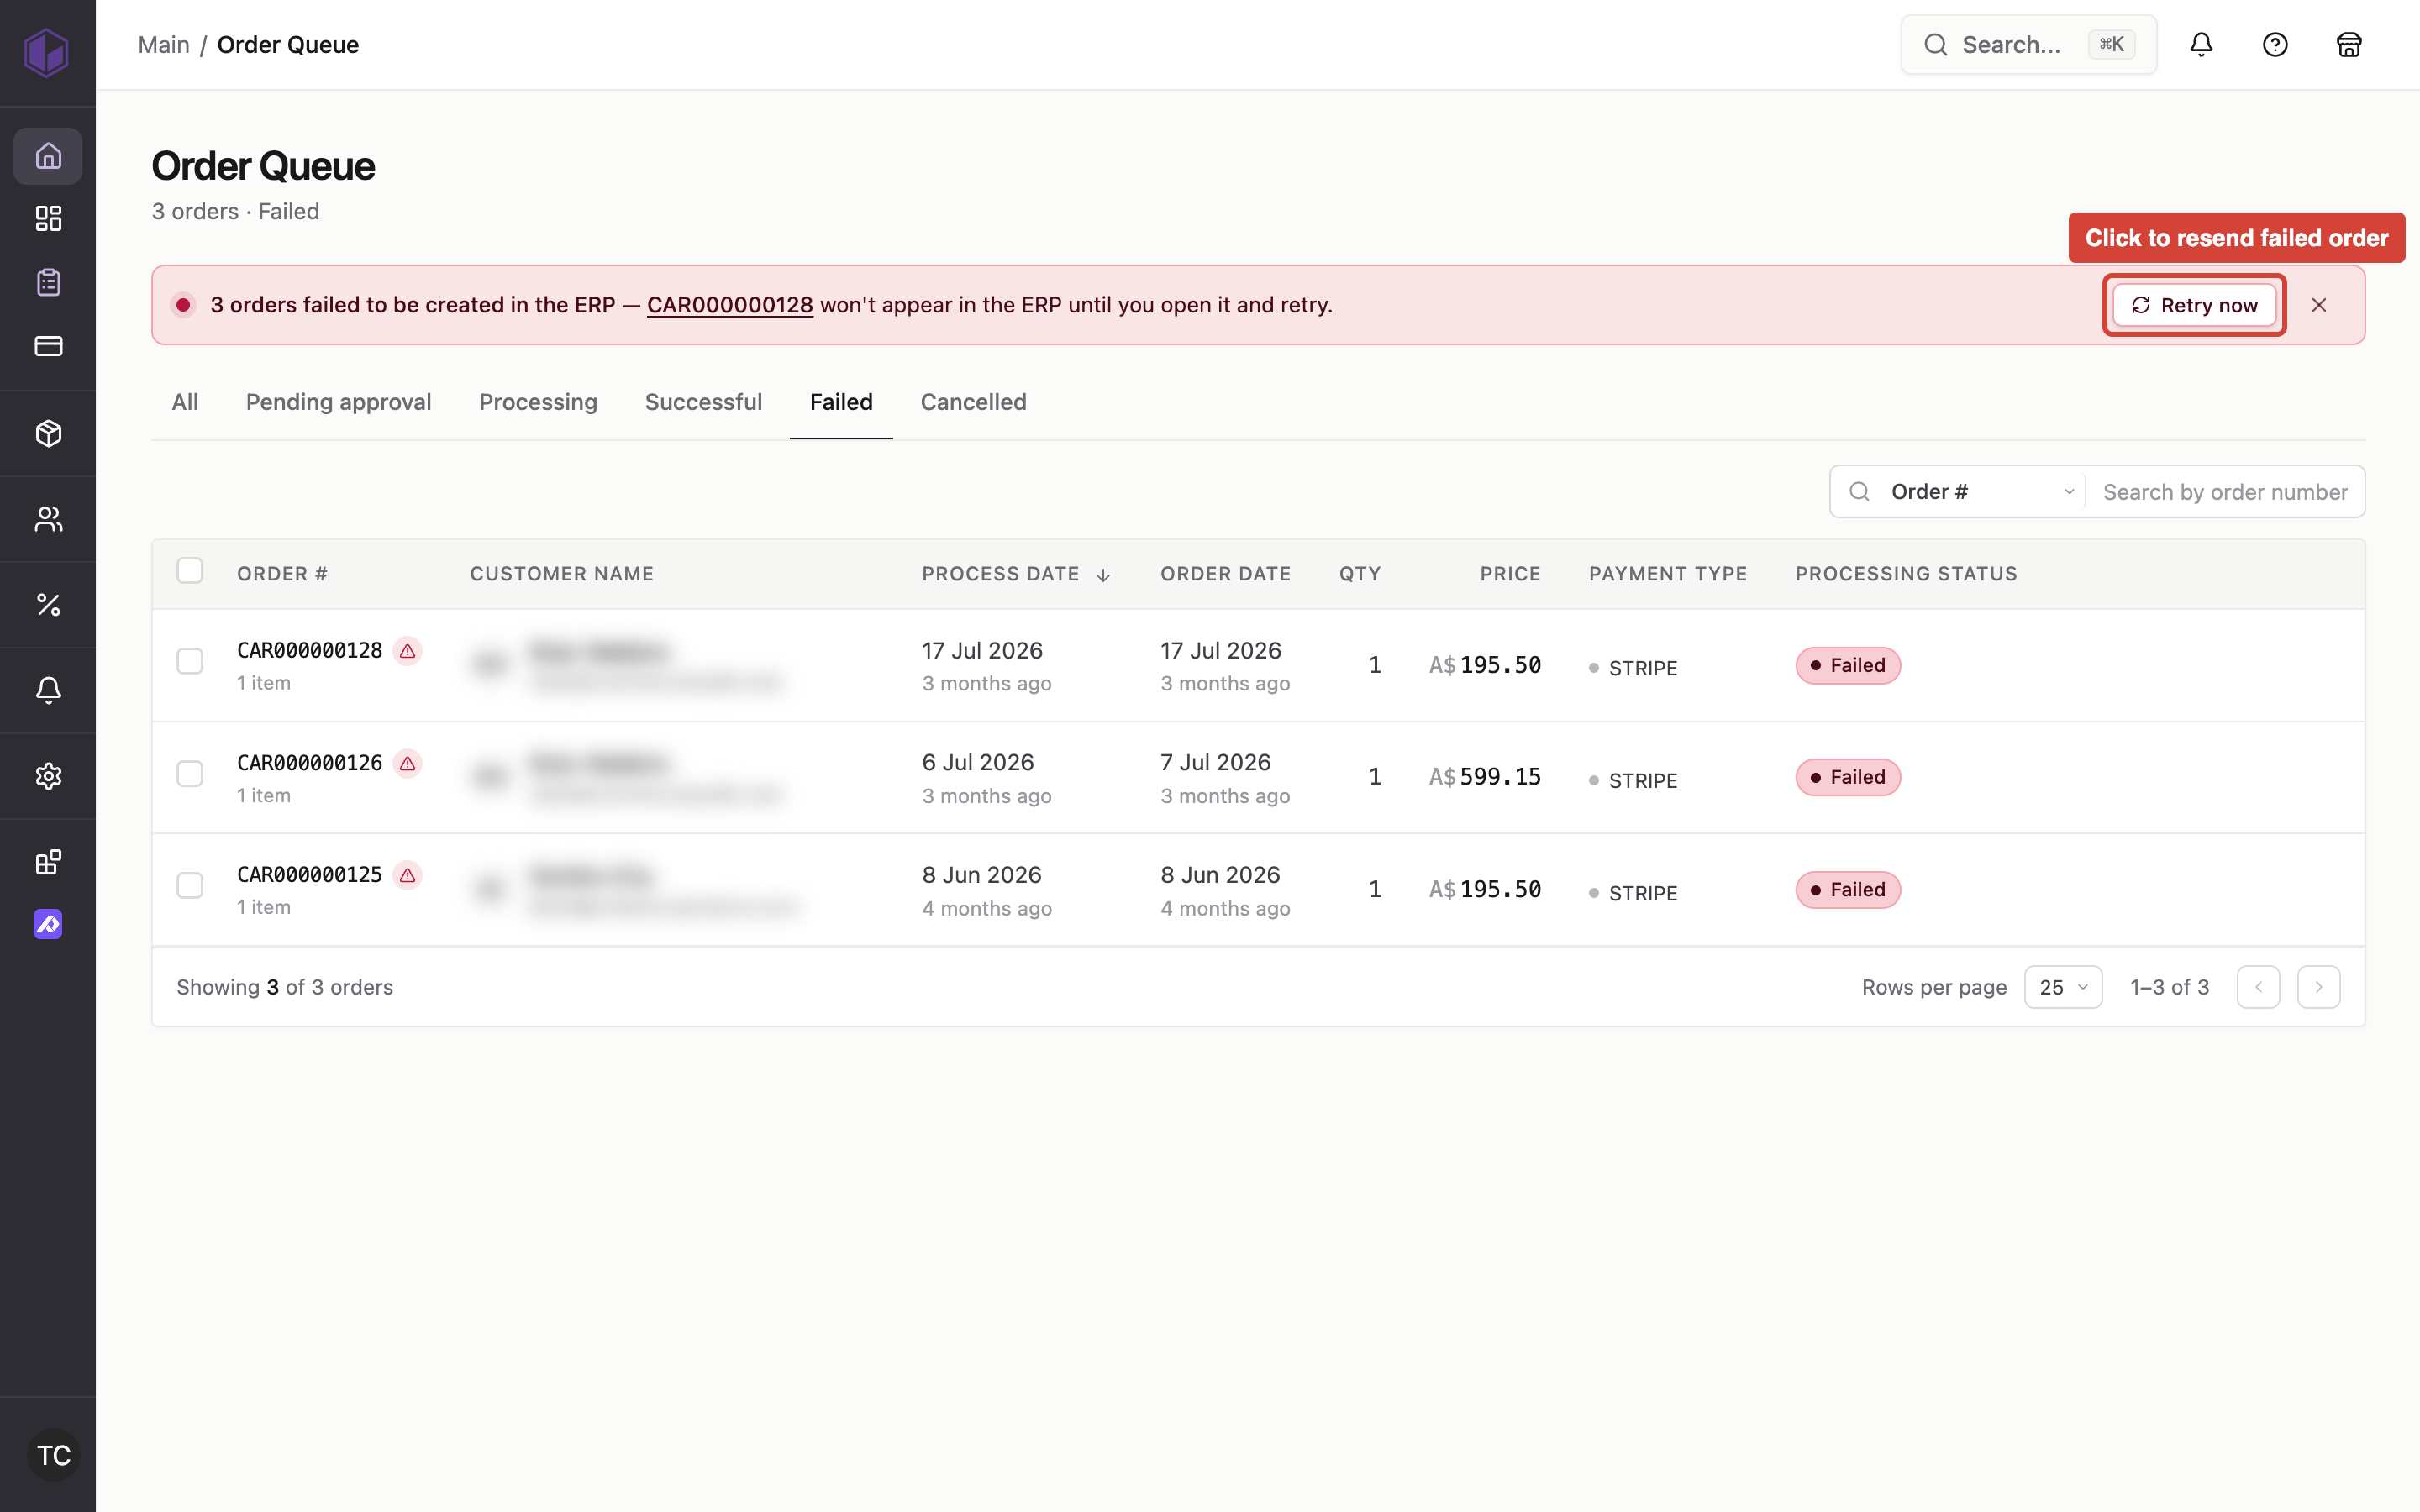Viewport: 2420px width, 1512px height.
Task: Go to the previous page of orders
Action: point(2258,987)
